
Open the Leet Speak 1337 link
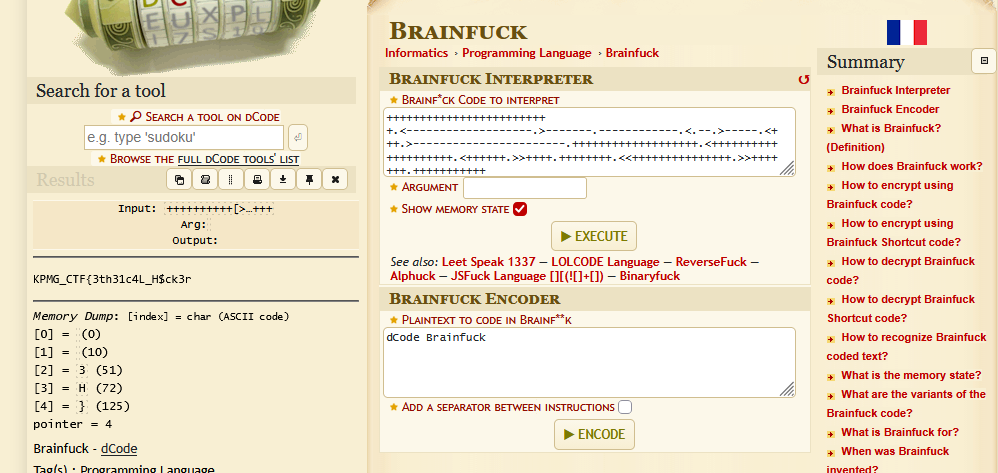coord(488,262)
